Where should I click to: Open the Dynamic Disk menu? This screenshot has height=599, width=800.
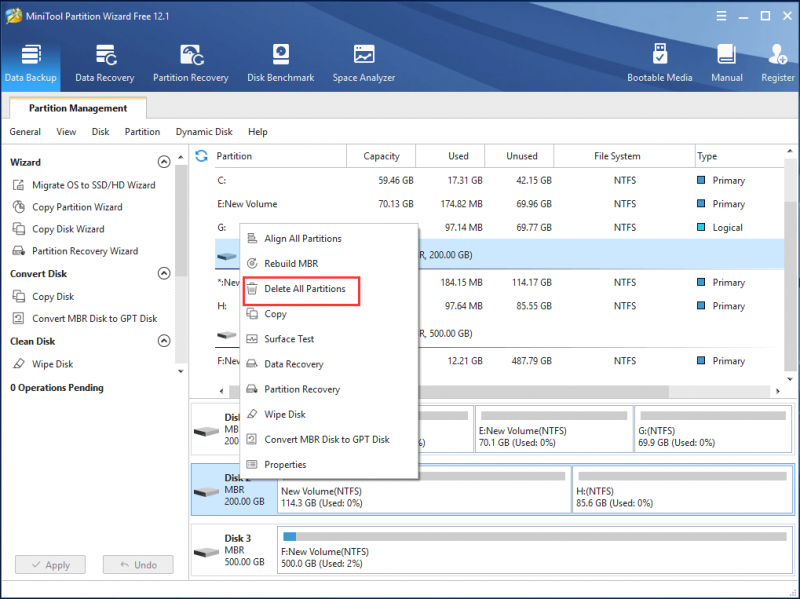[204, 132]
